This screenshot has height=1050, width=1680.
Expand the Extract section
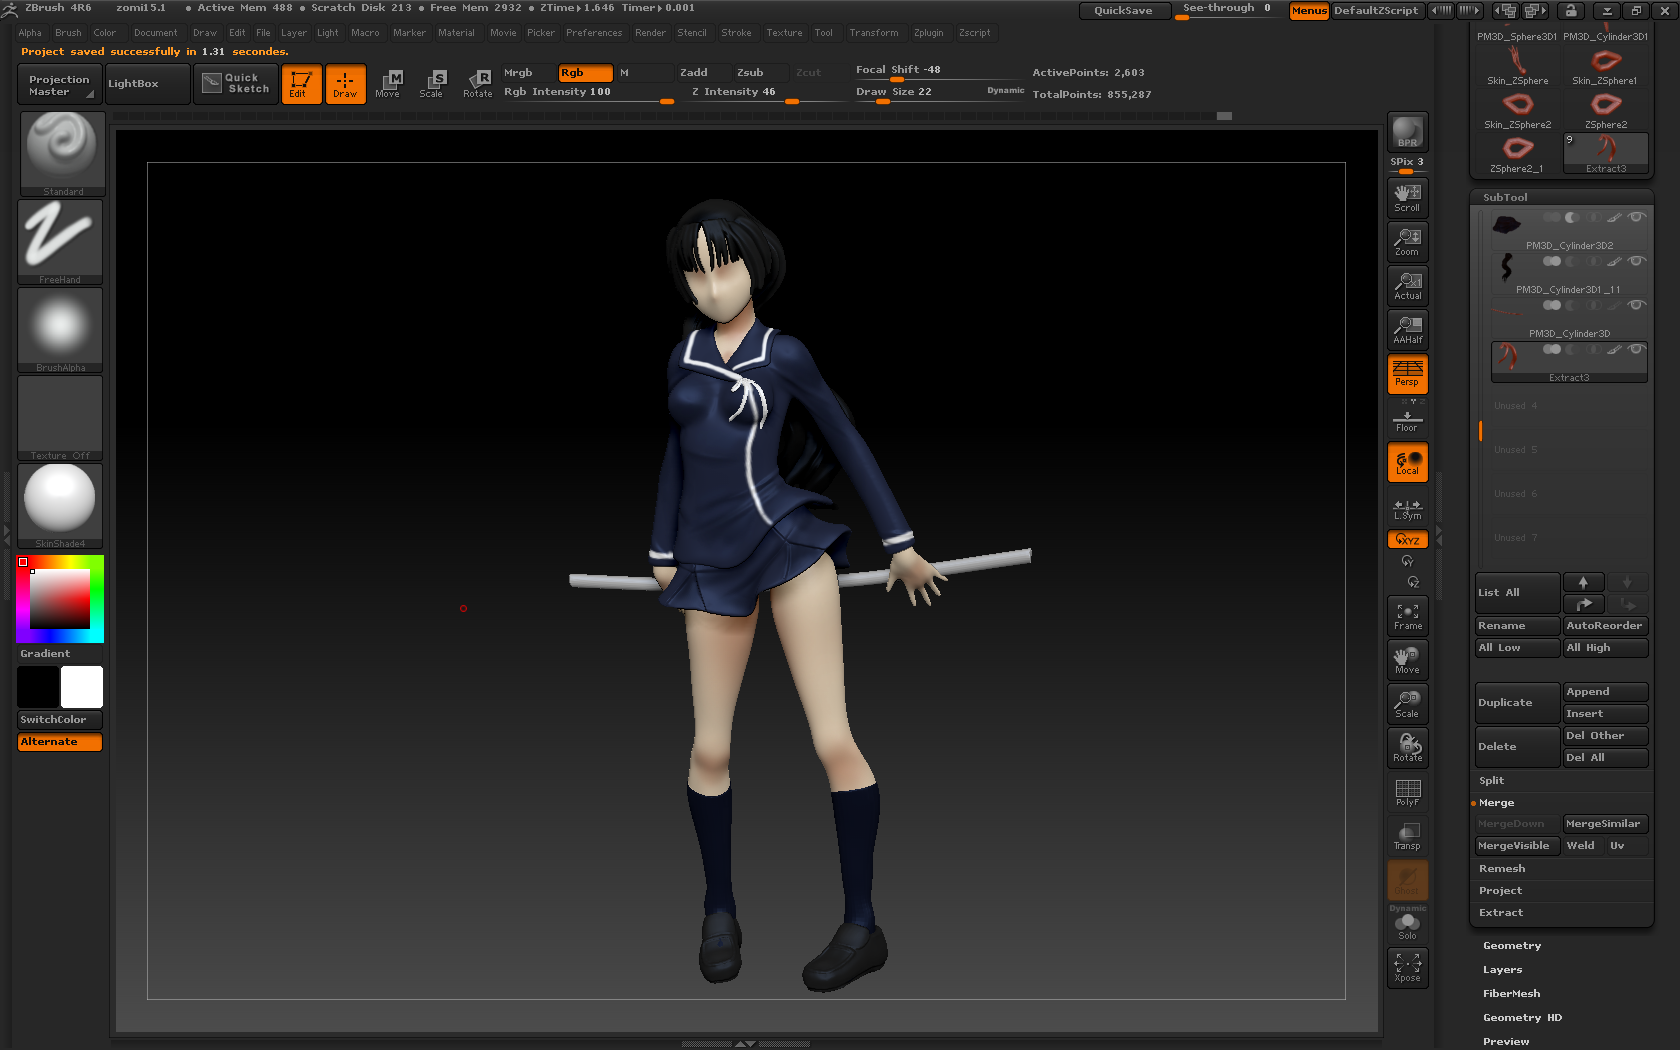pyautogui.click(x=1501, y=912)
